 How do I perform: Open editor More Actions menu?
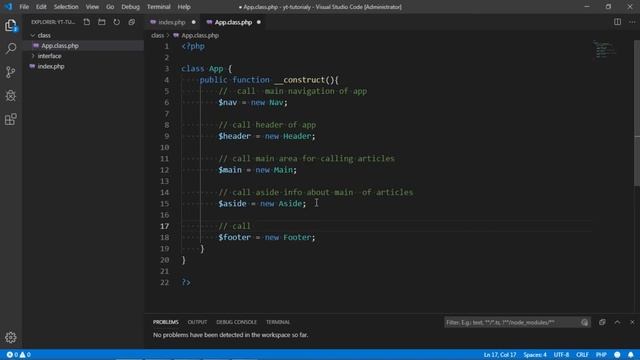tap(632, 22)
